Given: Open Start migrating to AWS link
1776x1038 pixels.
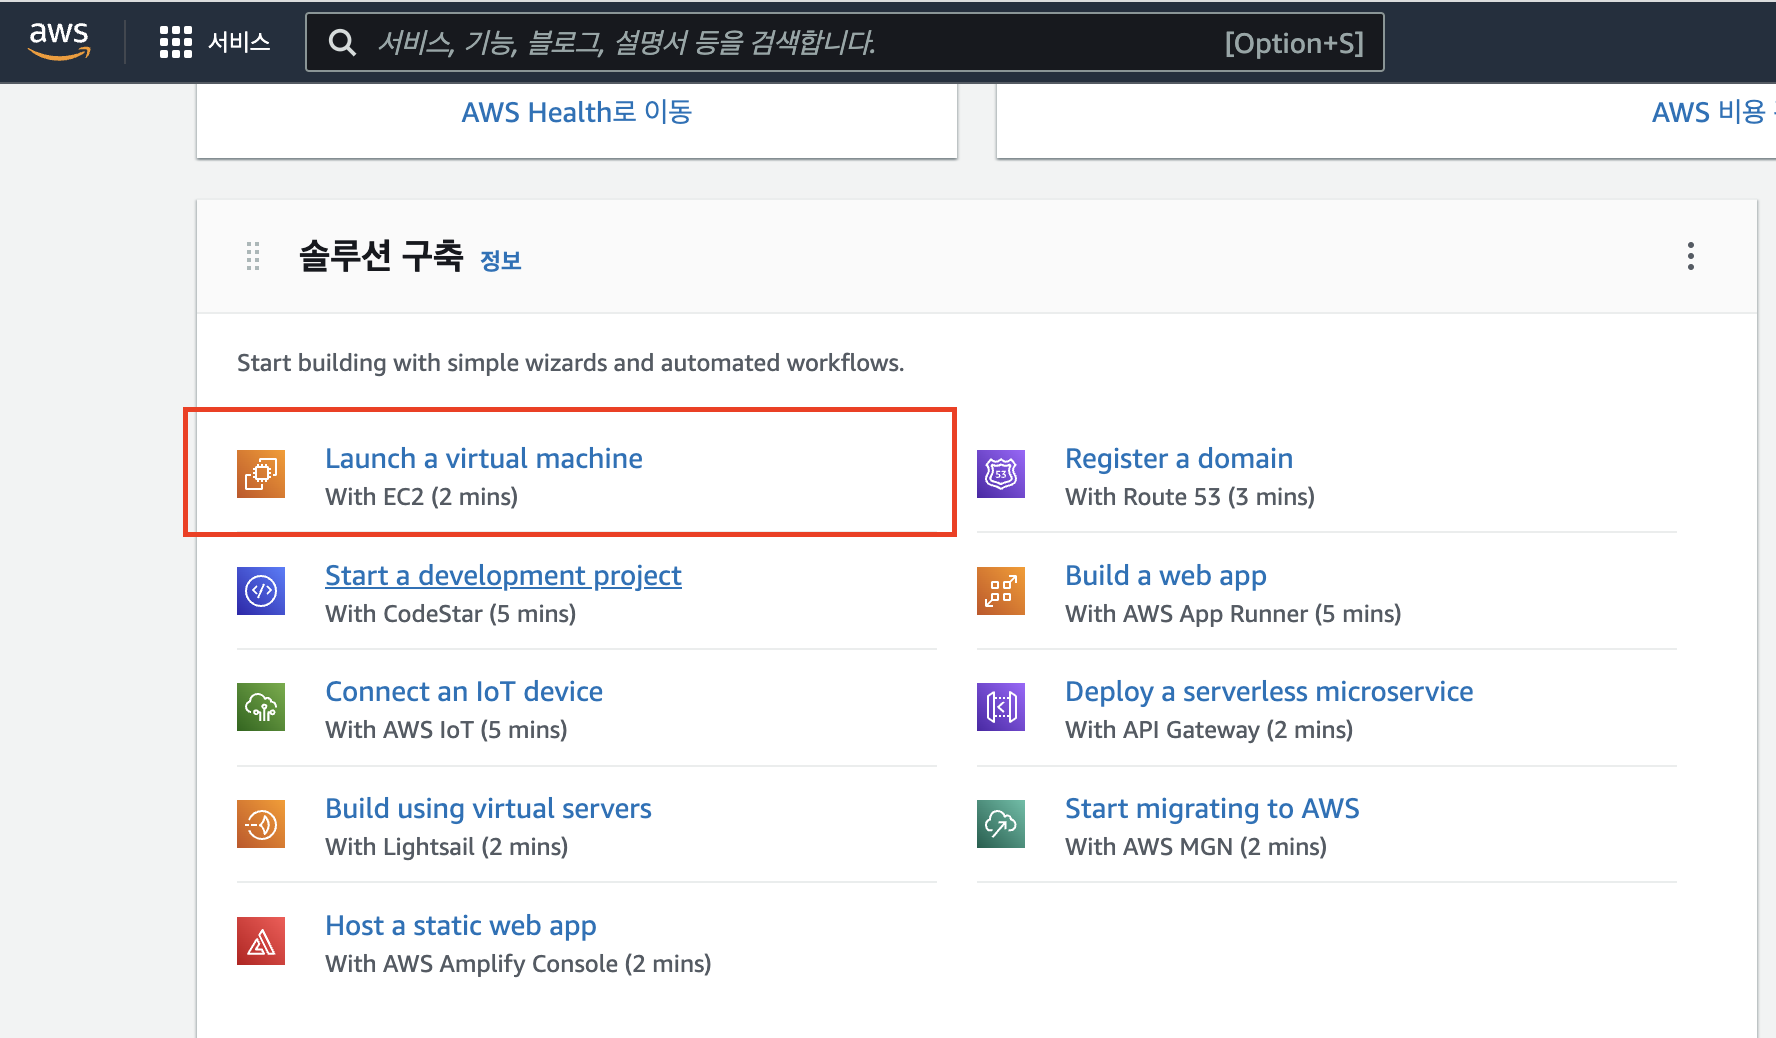Looking at the screenshot, I should tap(1212, 808).
